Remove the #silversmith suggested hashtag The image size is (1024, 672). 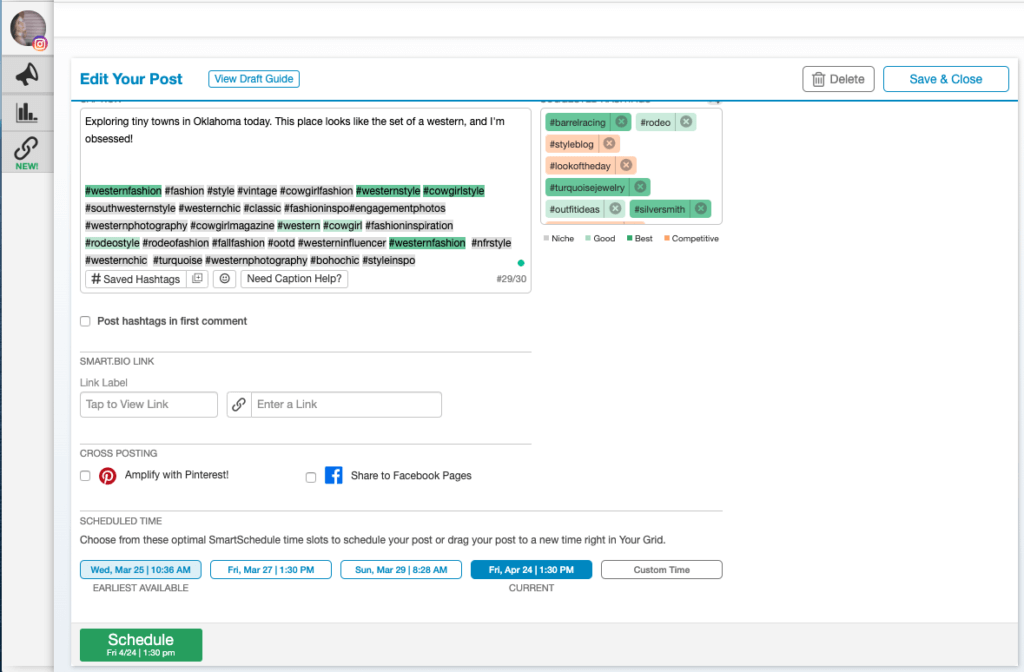(701, 209)
